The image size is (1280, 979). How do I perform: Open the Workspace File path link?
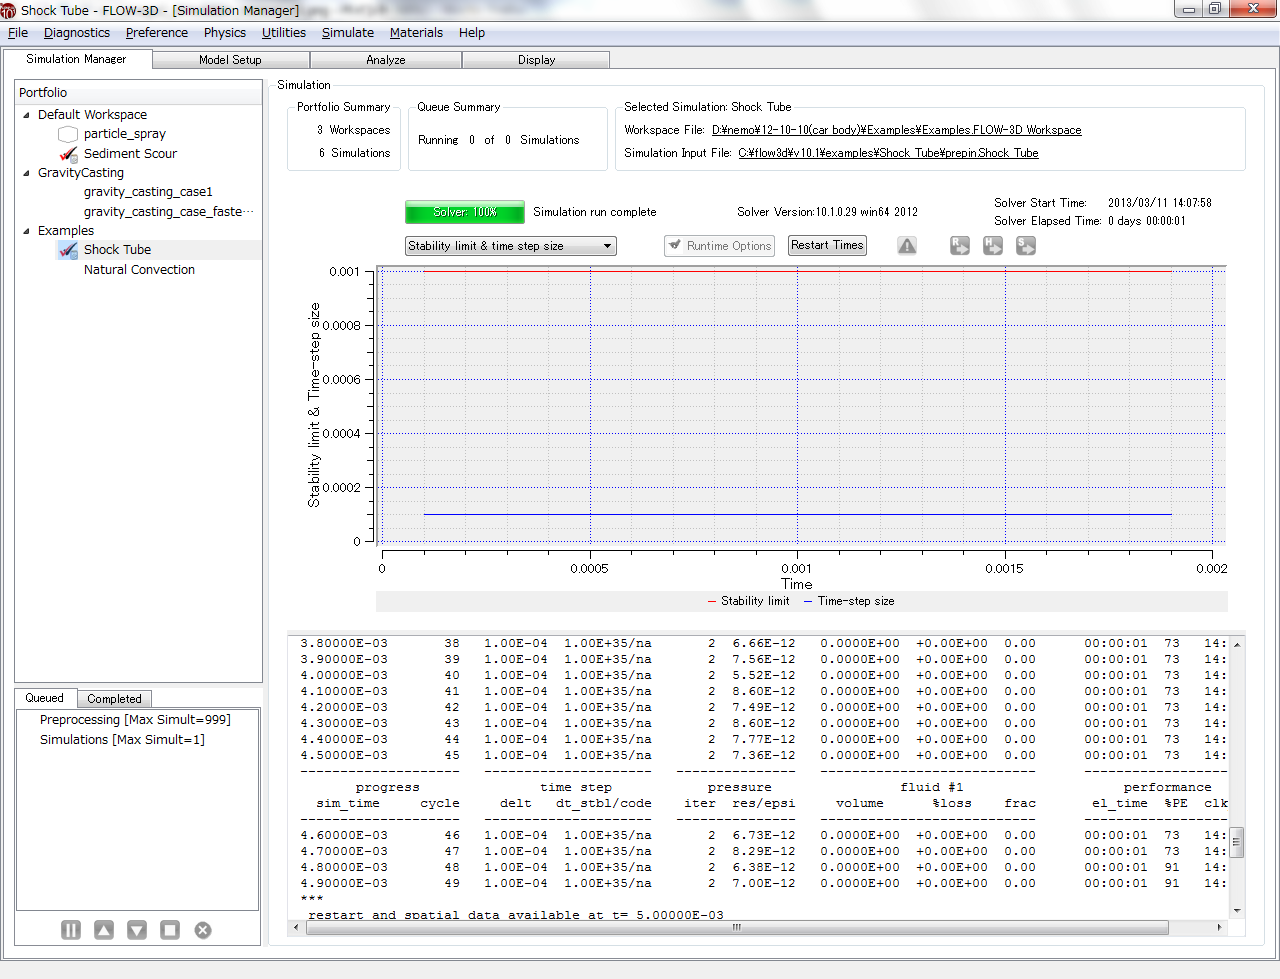(896, 130)
